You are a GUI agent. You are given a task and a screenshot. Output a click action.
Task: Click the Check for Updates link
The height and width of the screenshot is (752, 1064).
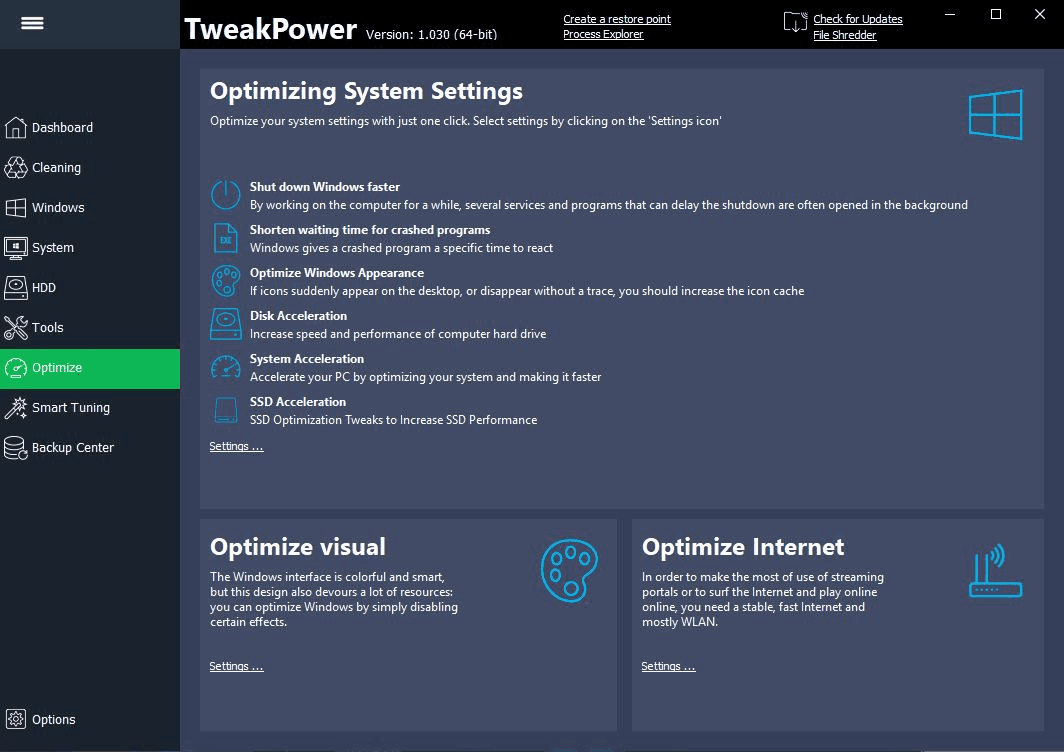point(857,19)
